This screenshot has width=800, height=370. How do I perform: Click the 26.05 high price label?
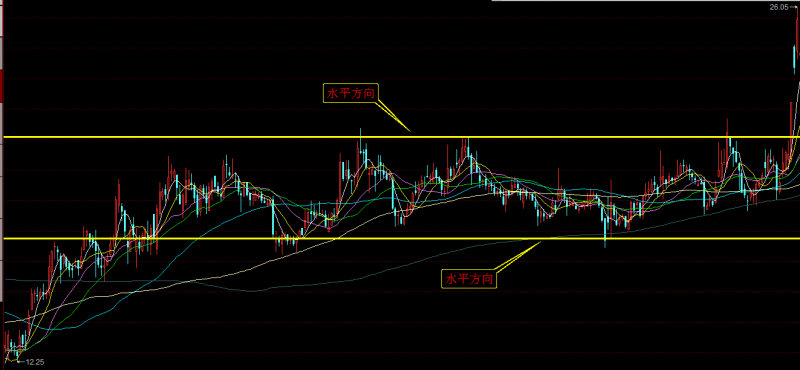pyautogui.click(x=778, y=7)
